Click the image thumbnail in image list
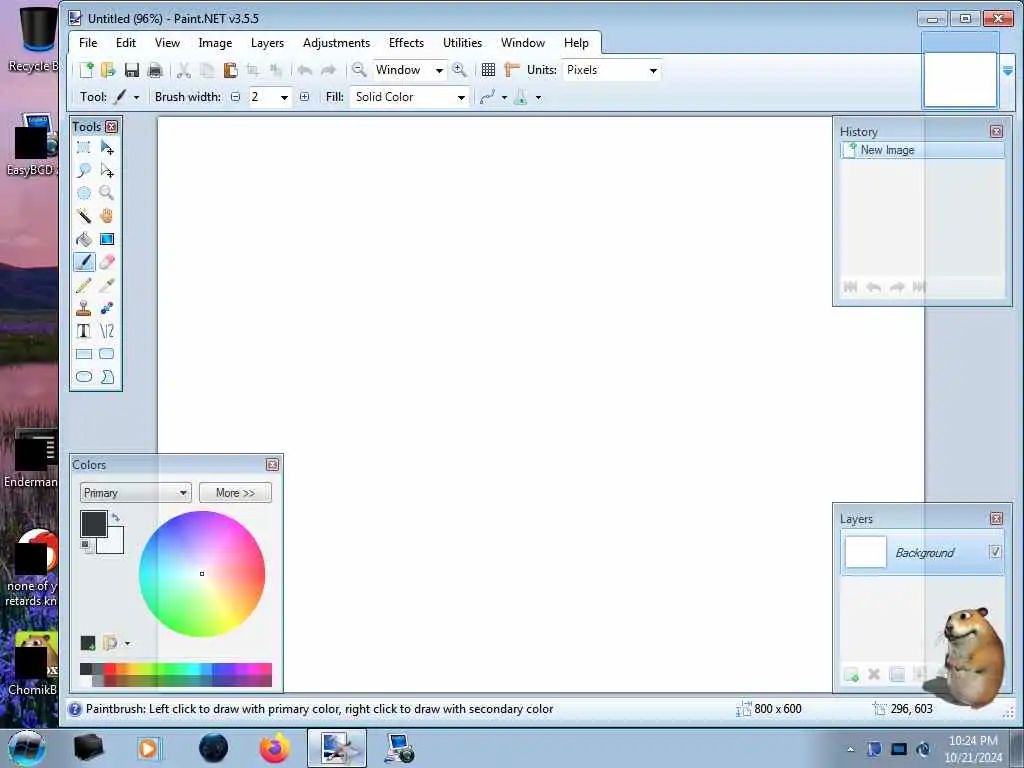Viewport: 1024px width, 768px height. pos(960,79)
